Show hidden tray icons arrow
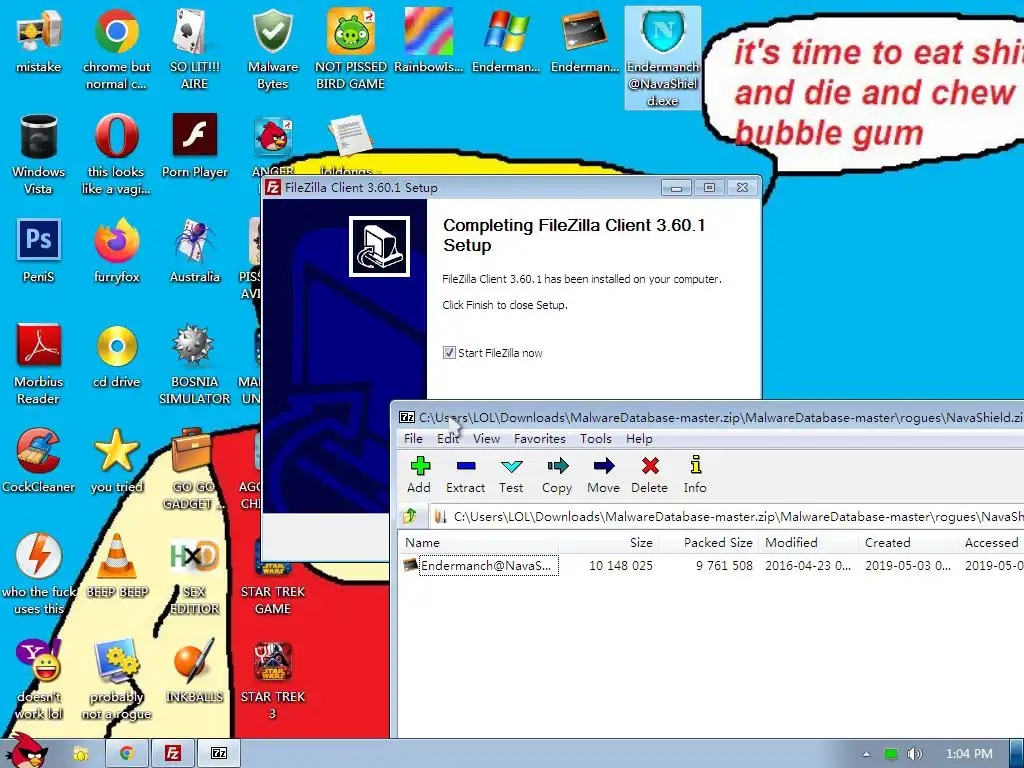This screenshot has width=1024, height=768. pos(867,754)
